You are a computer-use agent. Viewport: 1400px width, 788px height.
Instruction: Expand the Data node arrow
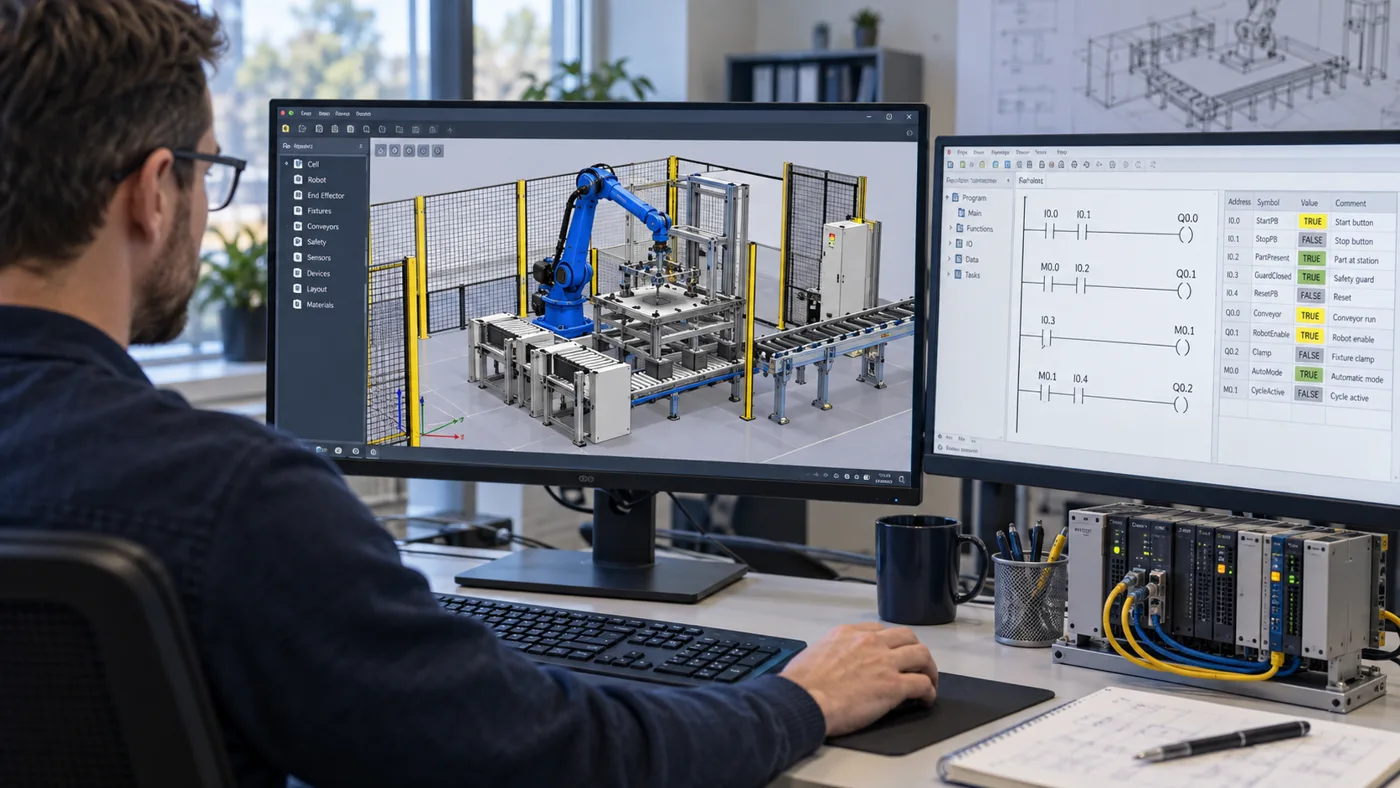[x=949, y=258]
